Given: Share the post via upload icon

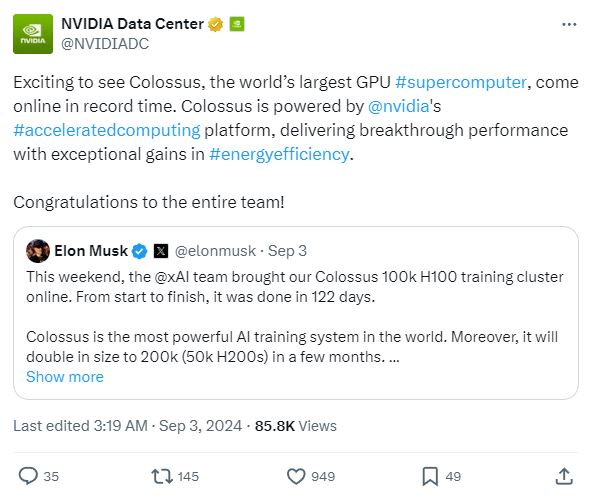Looking at the screenshot, I should tap(564, 476).
